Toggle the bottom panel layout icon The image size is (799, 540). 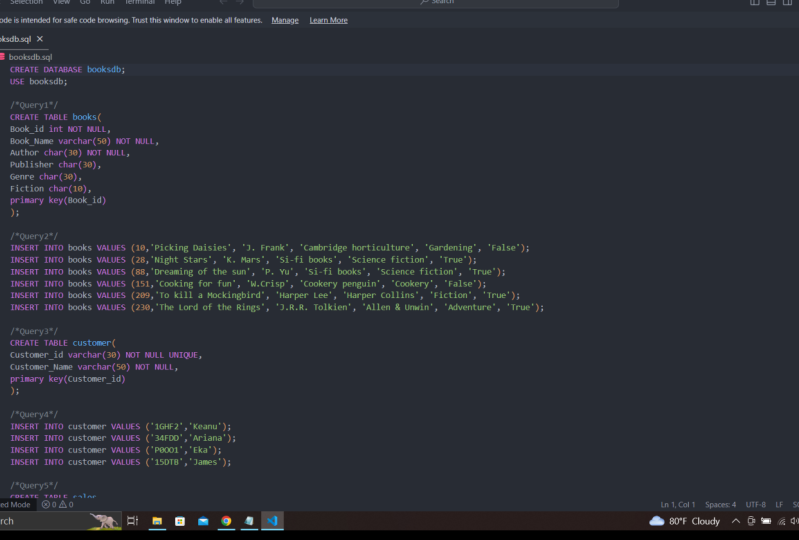point(771,3)
